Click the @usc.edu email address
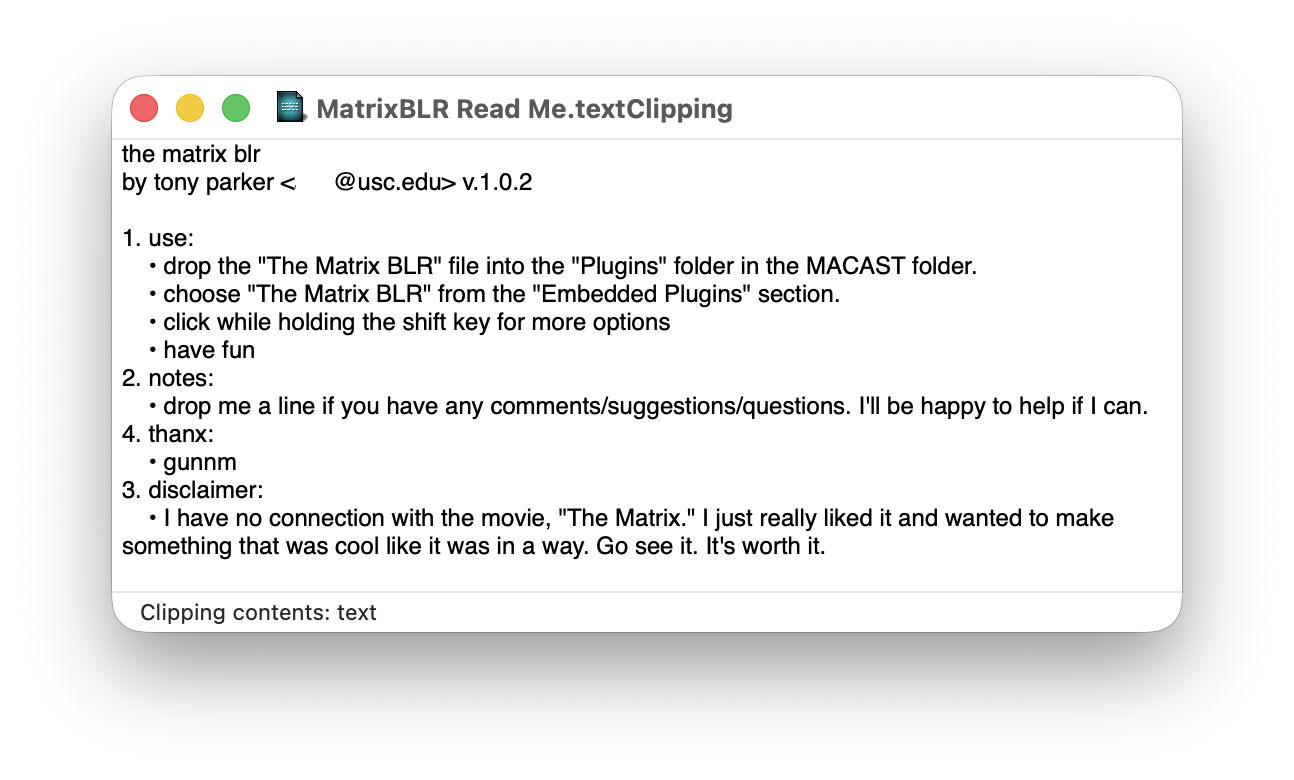 [x=394, y=183]
